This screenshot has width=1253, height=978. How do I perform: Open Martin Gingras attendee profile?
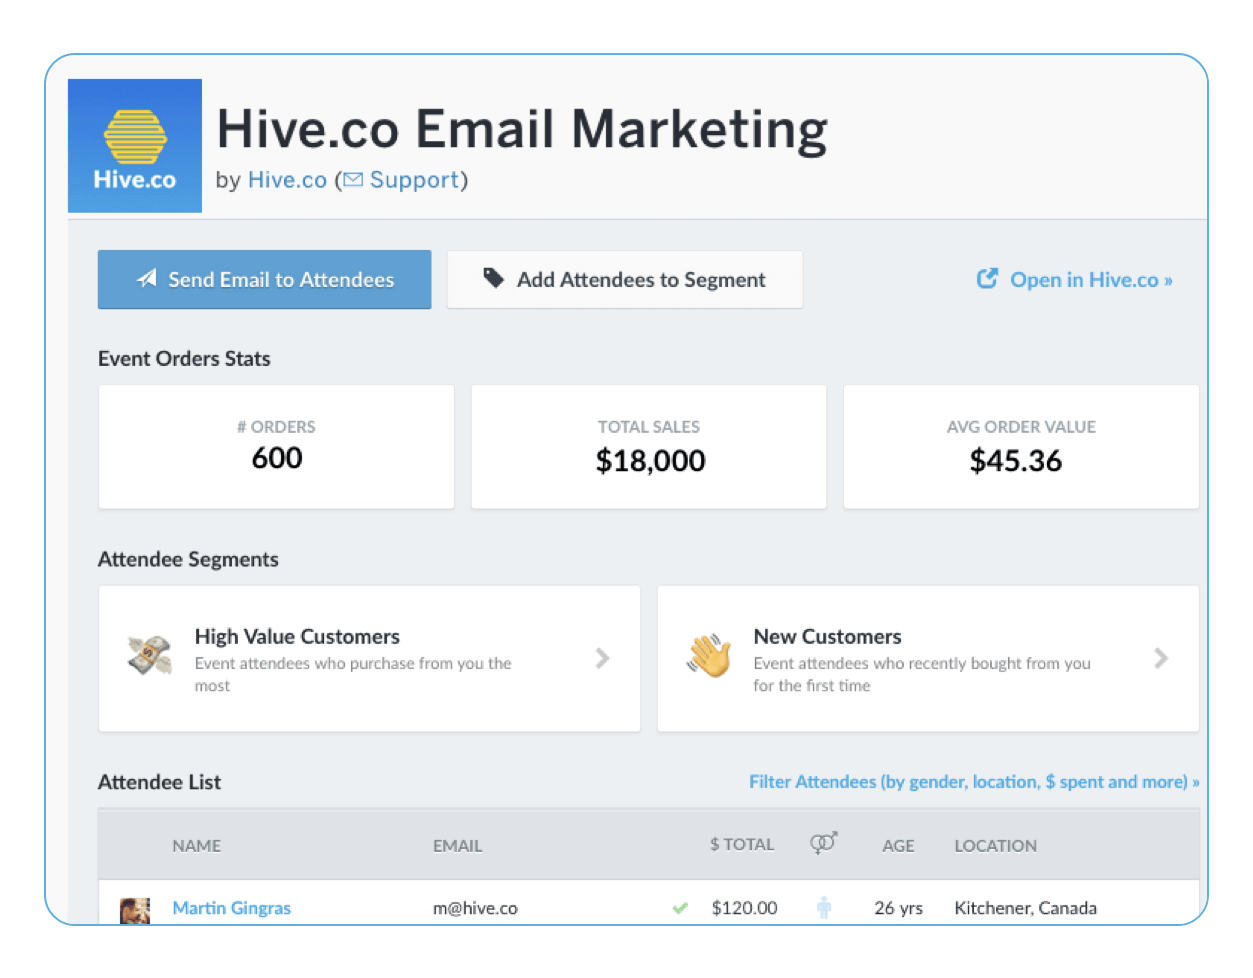click(x=232, y=908)
